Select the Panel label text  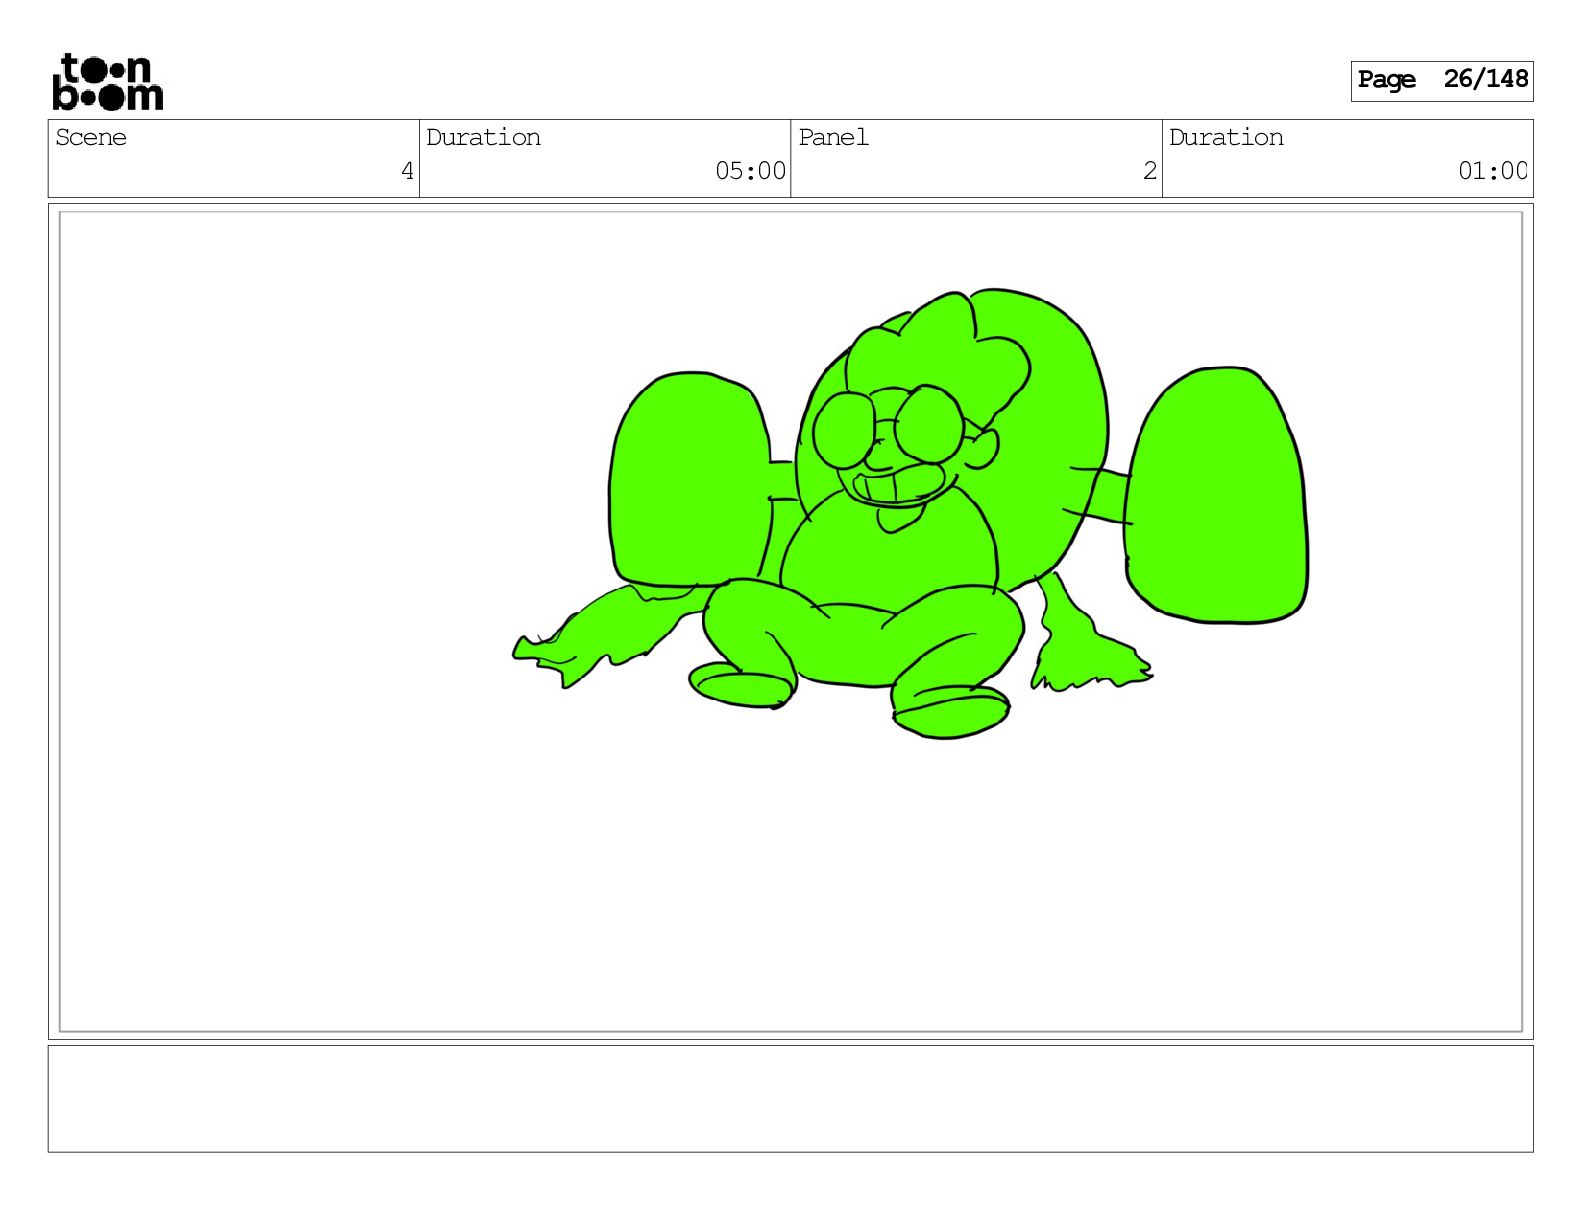(x=833, y=137)
